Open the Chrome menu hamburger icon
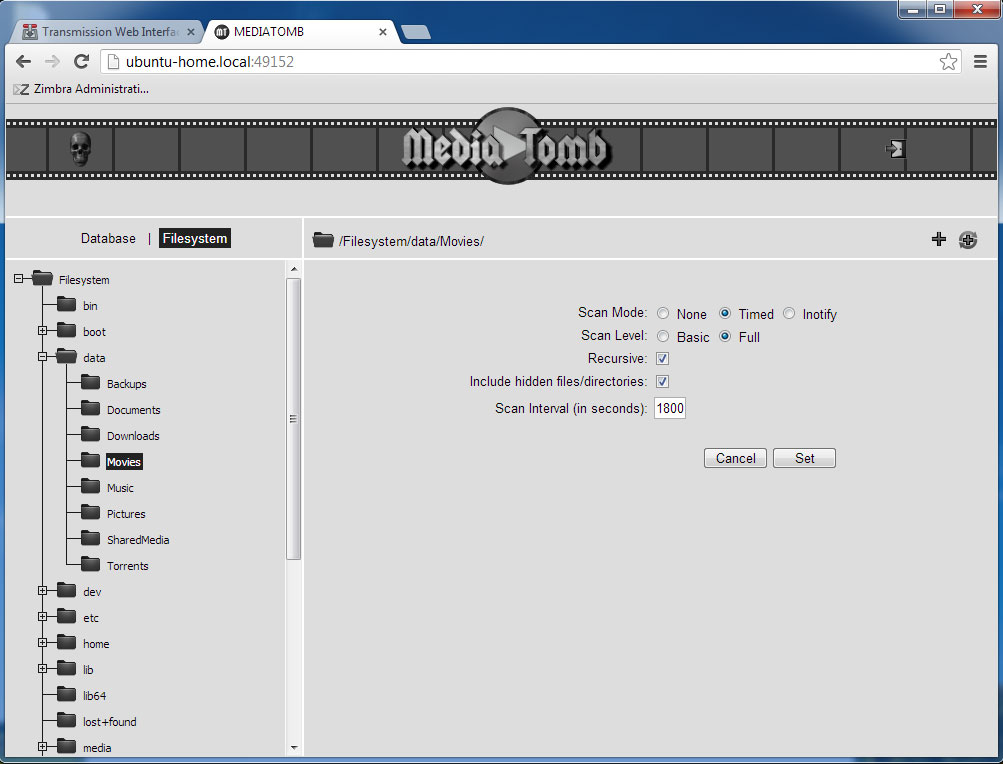 [980, 61]
